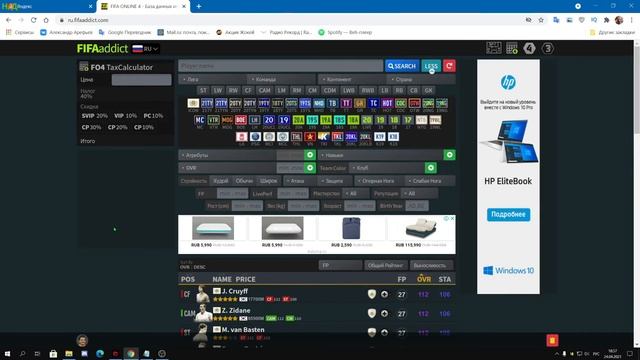Select the MC season icon

(x=200, y=120)
